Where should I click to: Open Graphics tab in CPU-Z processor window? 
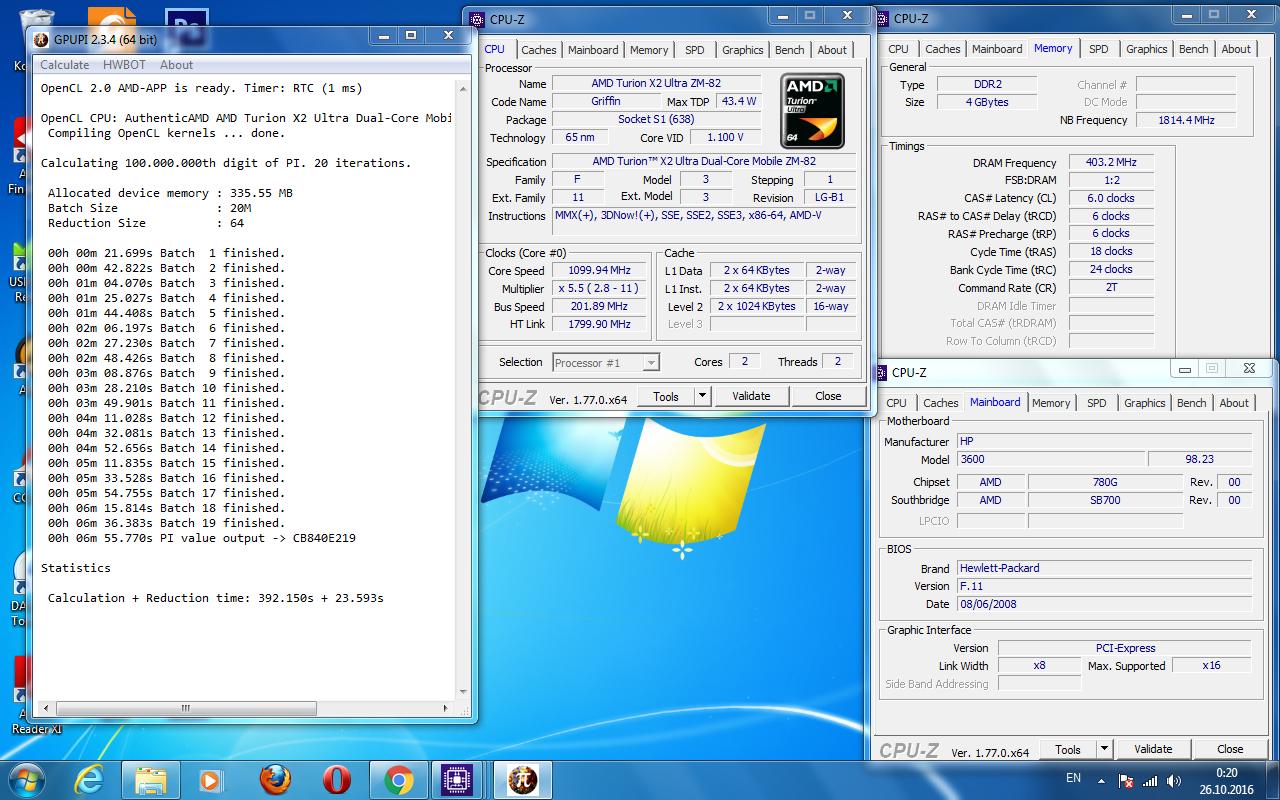pyautogui.click(x=742, y=50)
